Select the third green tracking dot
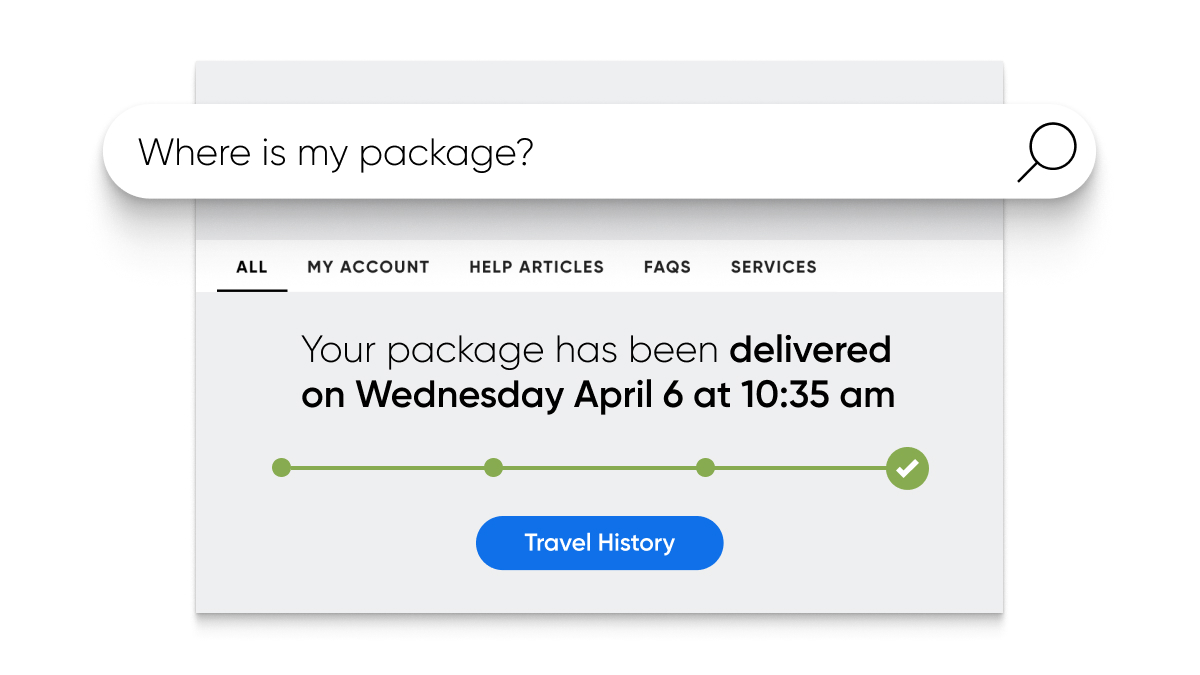 [x=705, y=467]
